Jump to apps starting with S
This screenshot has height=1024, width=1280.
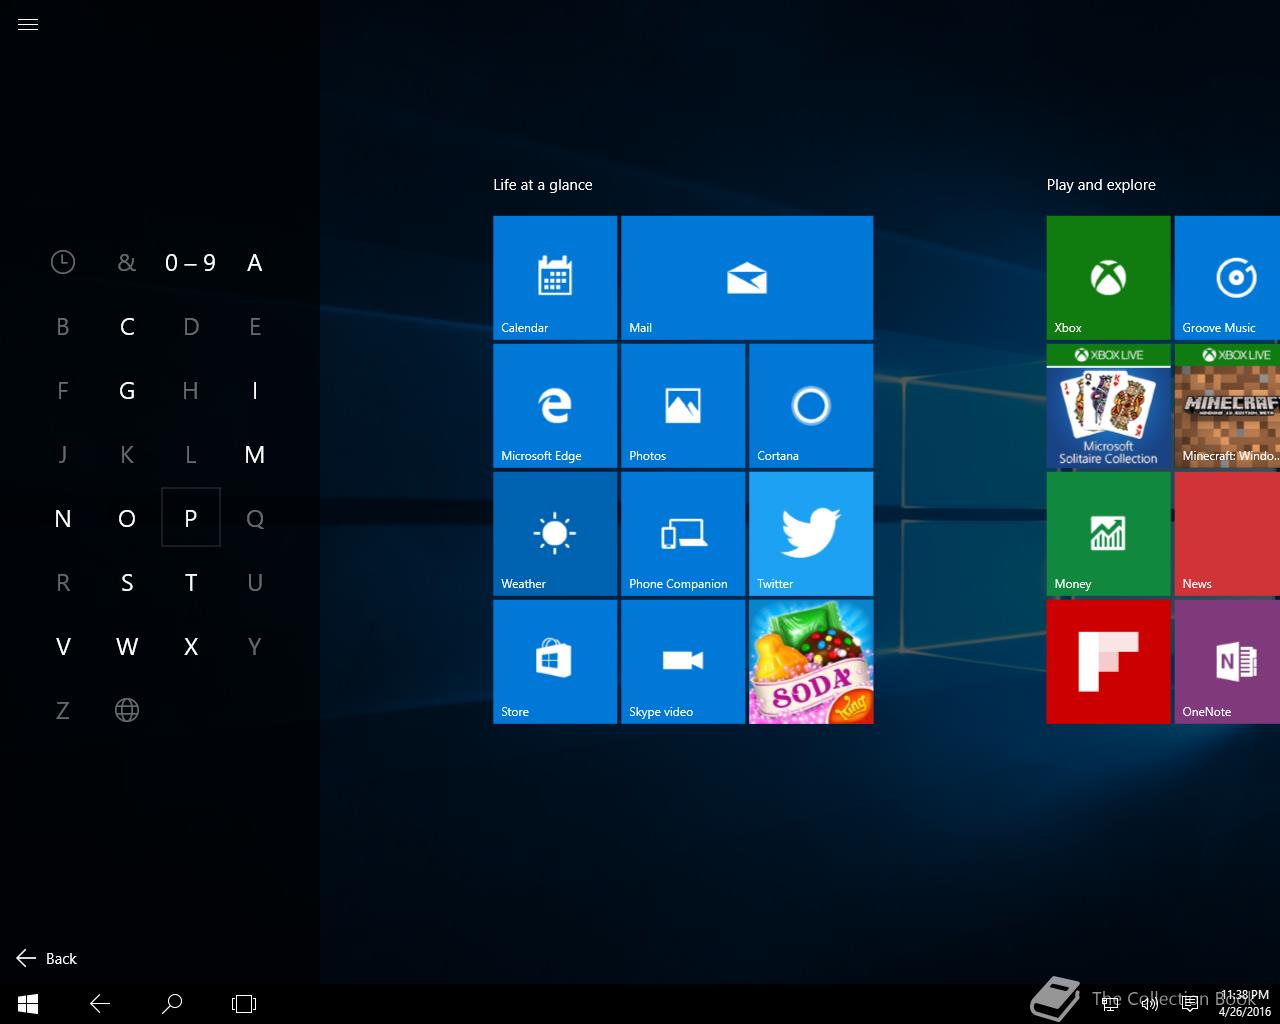127,583
